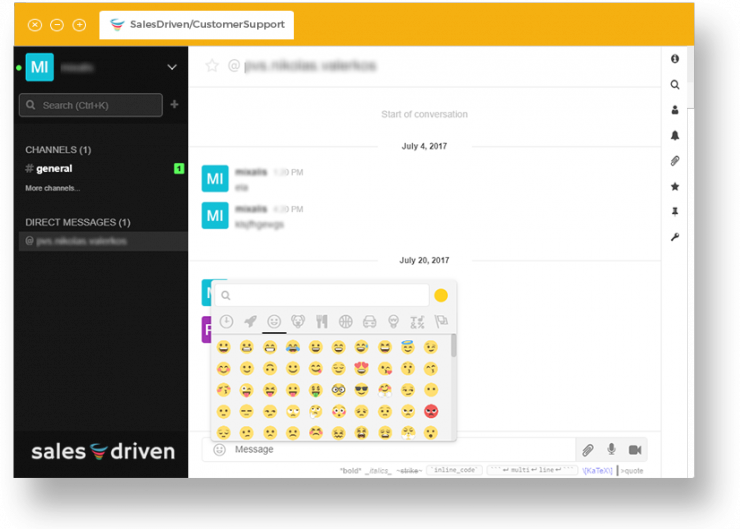The height and width of the screenshot is (529, 740).
Task: Click the MI user avatar in sidebar
Action: click(40, 67)
